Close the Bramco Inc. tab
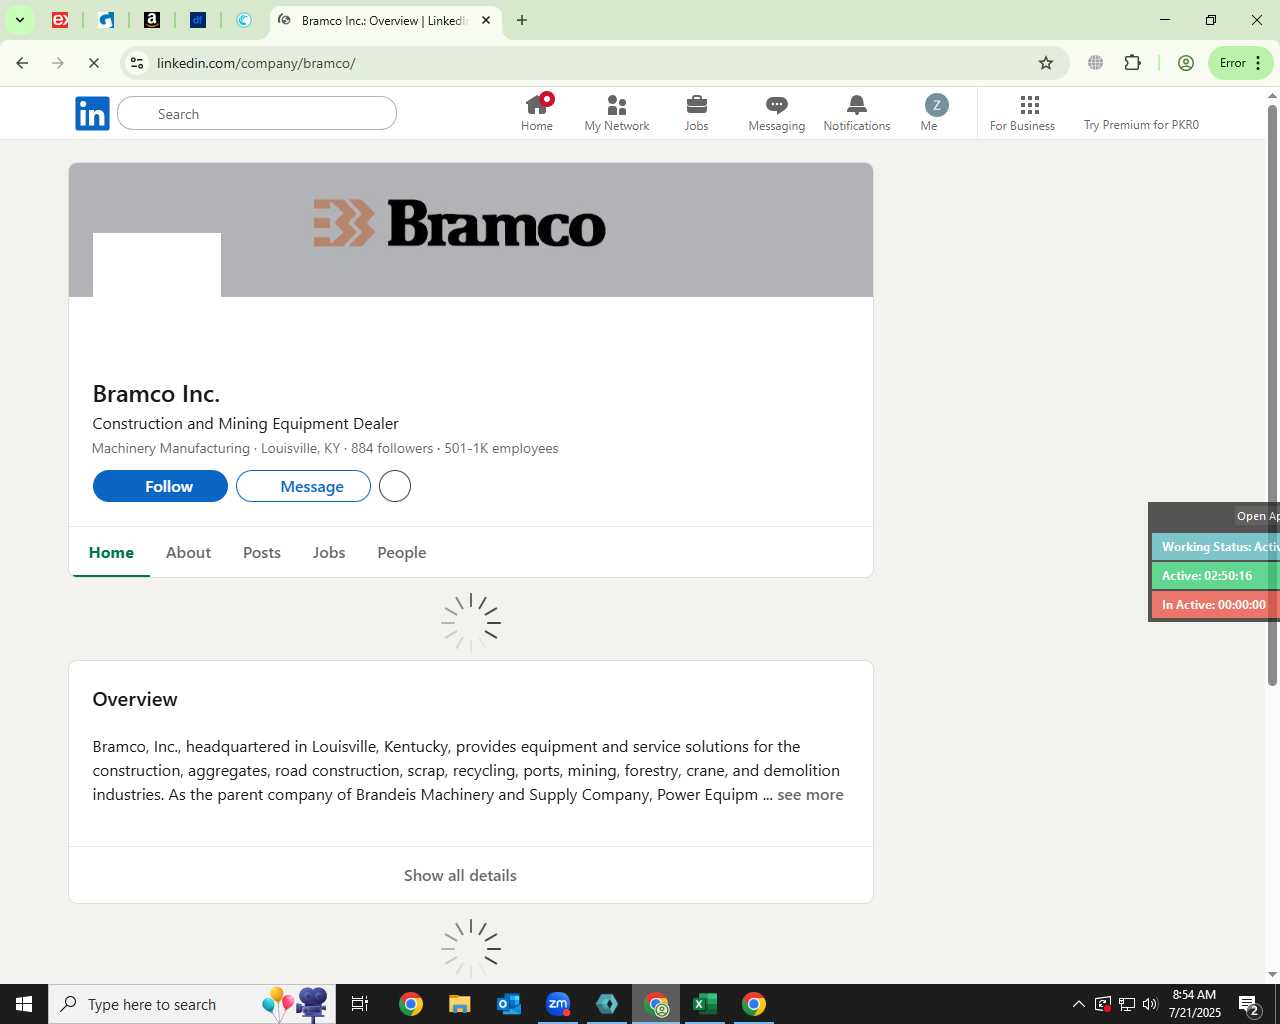This screenshot has width=1280, height=1024. (486, 20)
